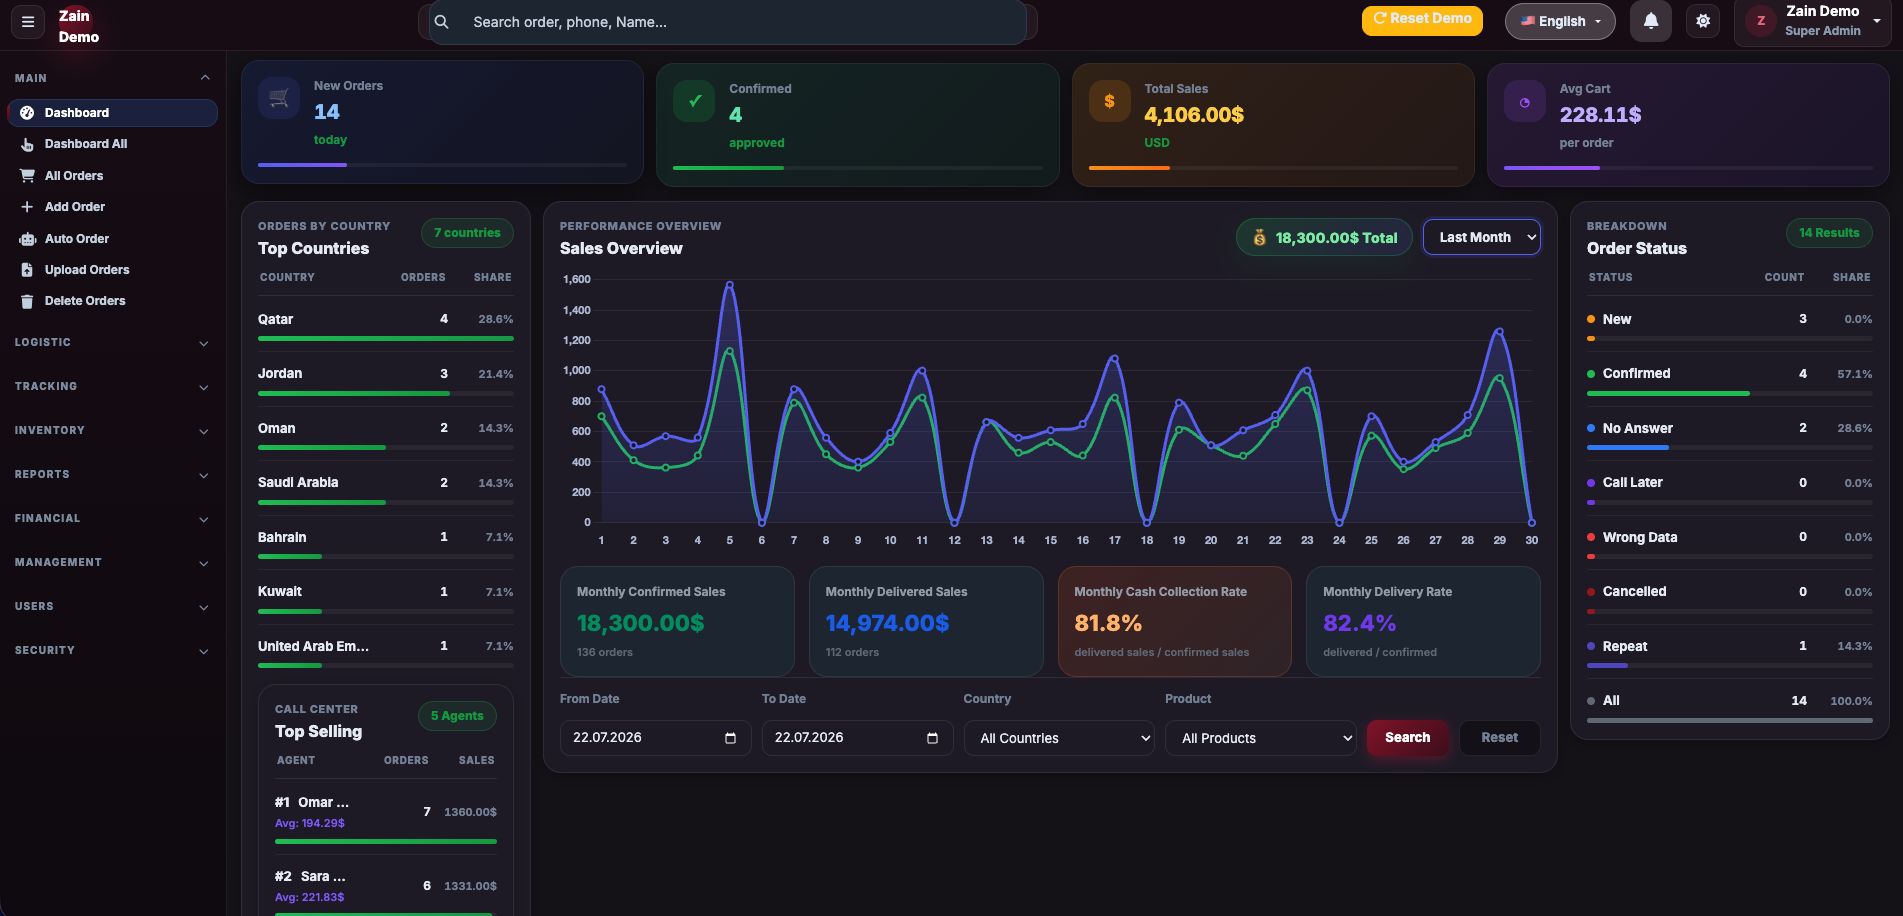The width and height of the screenshot is (1903, 916).
Task: Click the Total Sales dollar icon
Action: pos(1109,101)
